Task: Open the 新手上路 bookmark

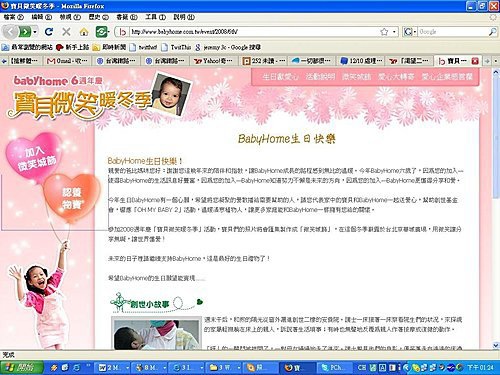Action: (x=73, y=47)
